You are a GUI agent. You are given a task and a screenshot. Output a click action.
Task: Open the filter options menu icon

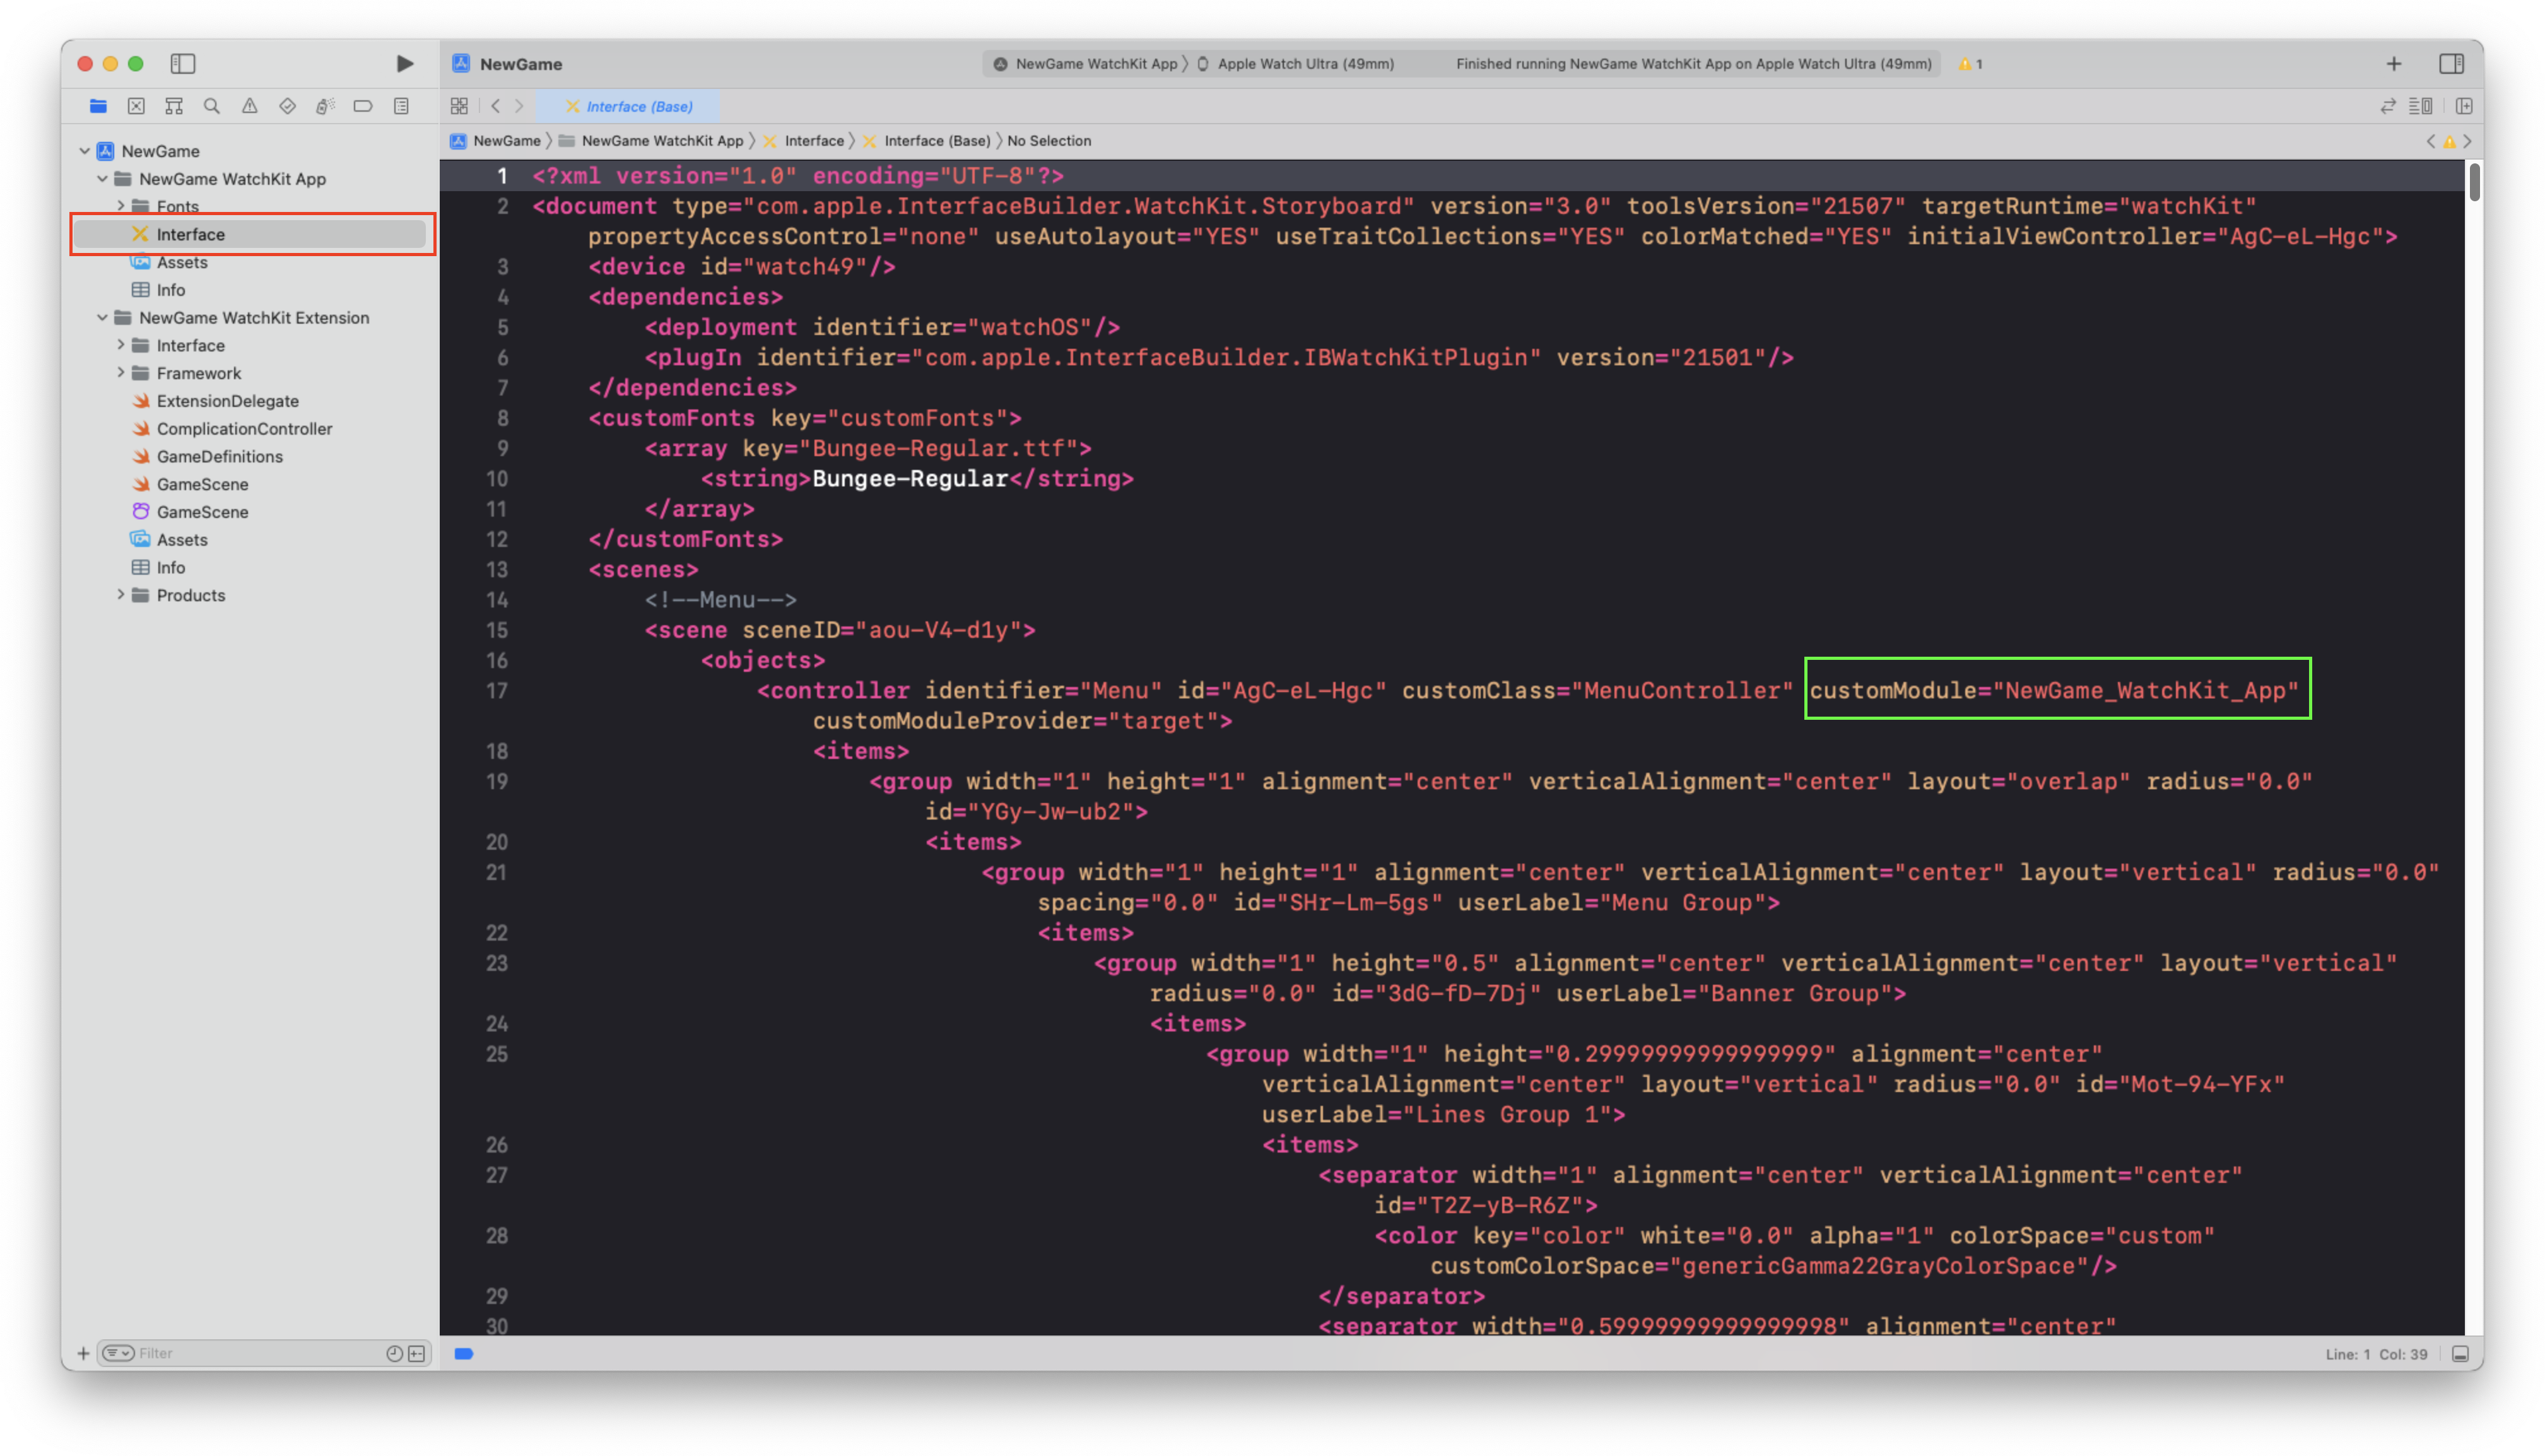point(118,1353)
